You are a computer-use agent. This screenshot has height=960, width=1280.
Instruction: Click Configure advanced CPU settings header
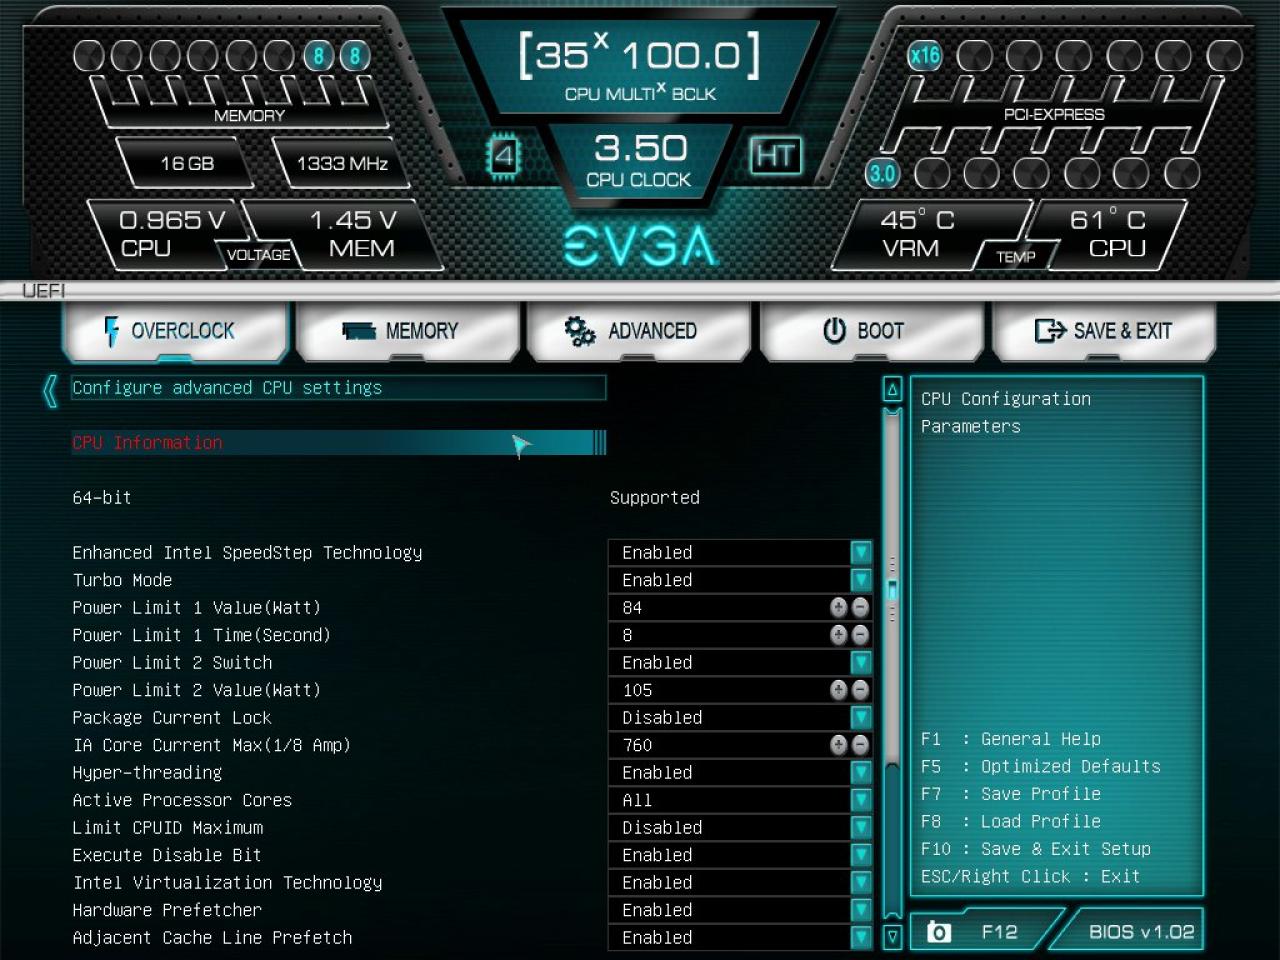pos(338,388)
